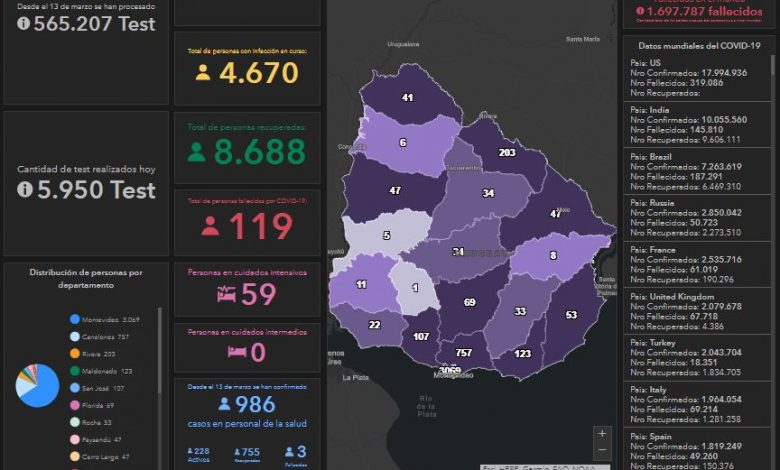
Task: Zoom out on the map with minus button
Action: click(601, 450)
